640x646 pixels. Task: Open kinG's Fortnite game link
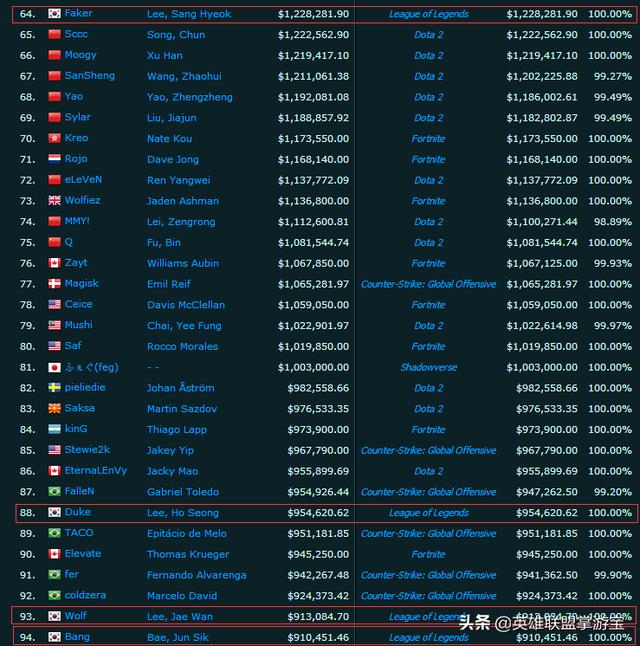[429, 429]
